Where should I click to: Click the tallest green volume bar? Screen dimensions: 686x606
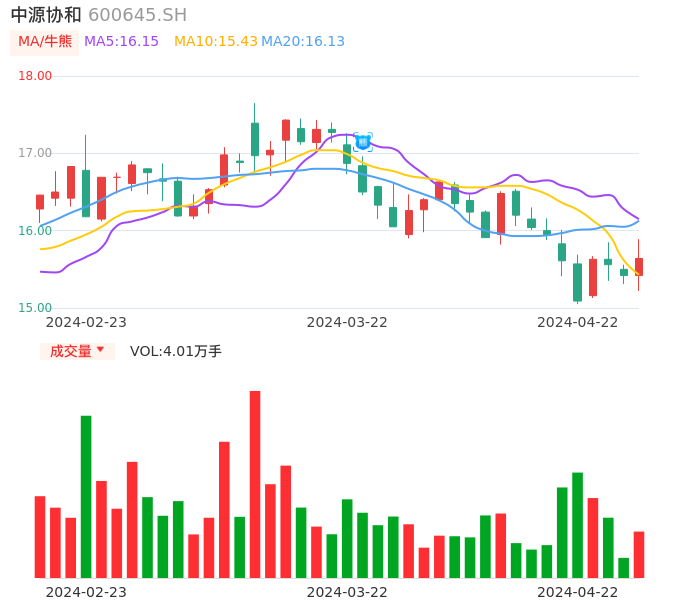86,496
